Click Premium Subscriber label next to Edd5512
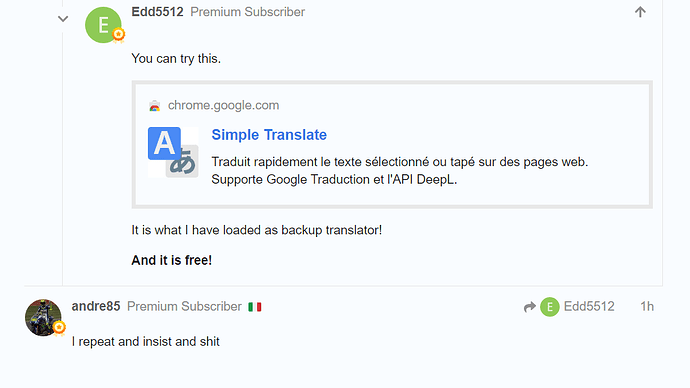The width and height of the screenshot is (690, 388). (x=247, y=12)
